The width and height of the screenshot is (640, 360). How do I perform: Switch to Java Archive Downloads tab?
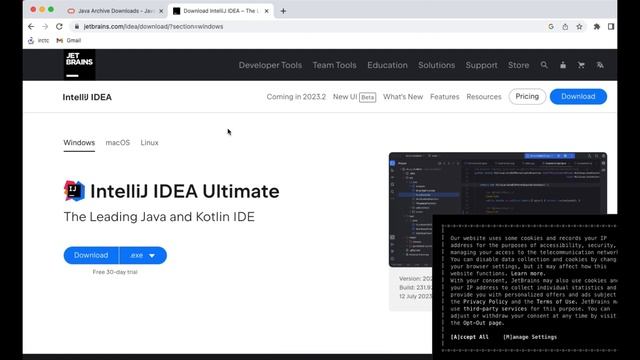point(115,11)
